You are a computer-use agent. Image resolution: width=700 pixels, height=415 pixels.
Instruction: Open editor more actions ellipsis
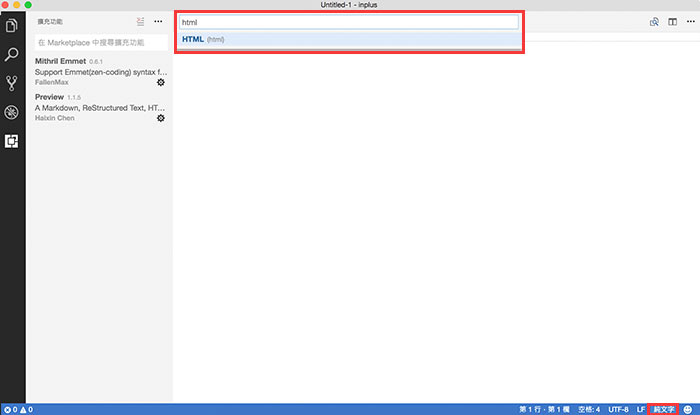(x=691, y=21)
